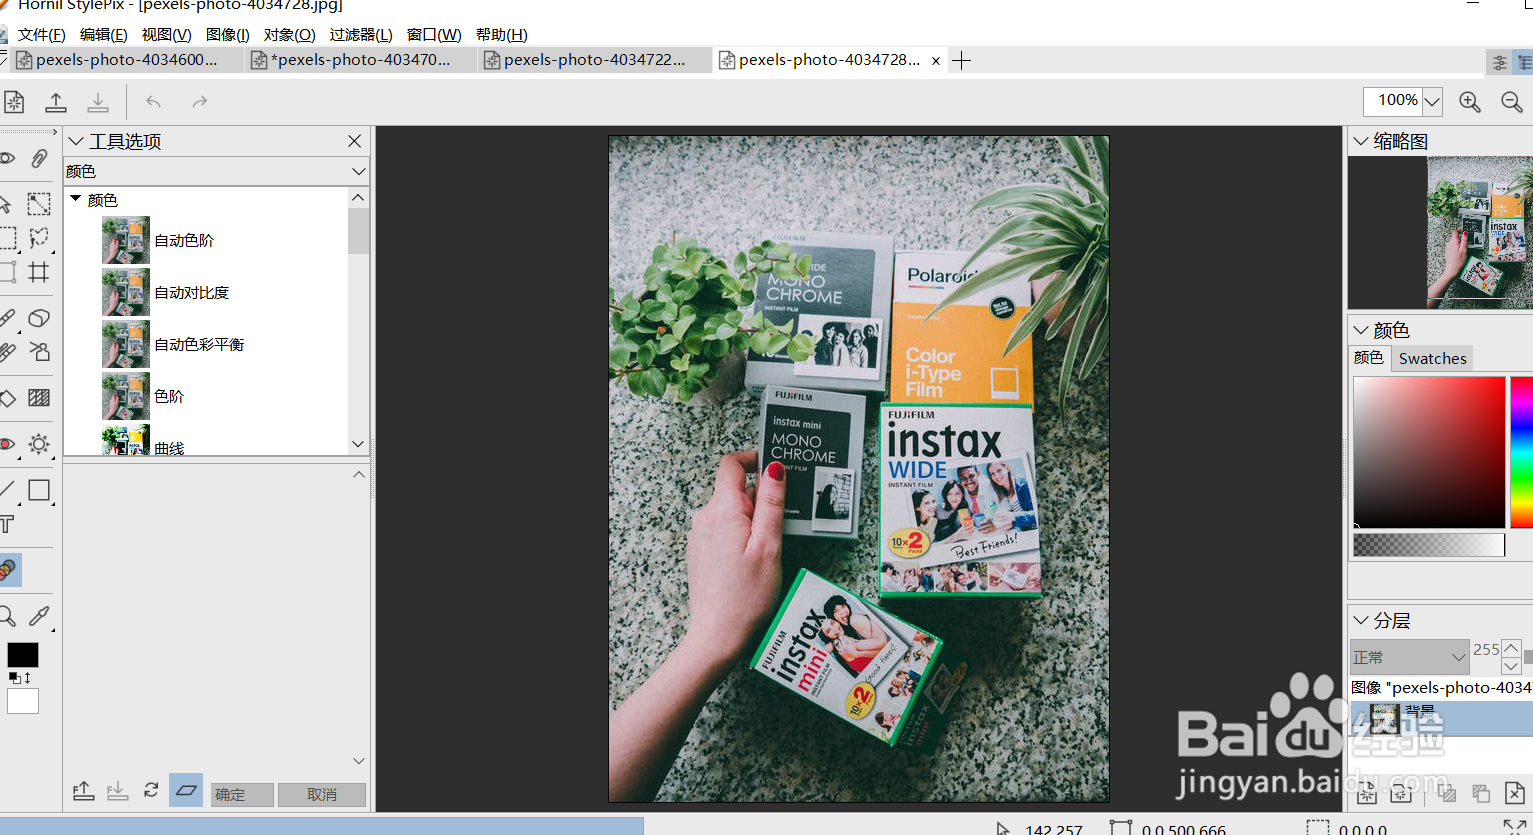Switch to the Swatches tab
Image resolution: width=1533 pixels, height=835 pixels.
pyautogui.click(x=1432, y=358)
